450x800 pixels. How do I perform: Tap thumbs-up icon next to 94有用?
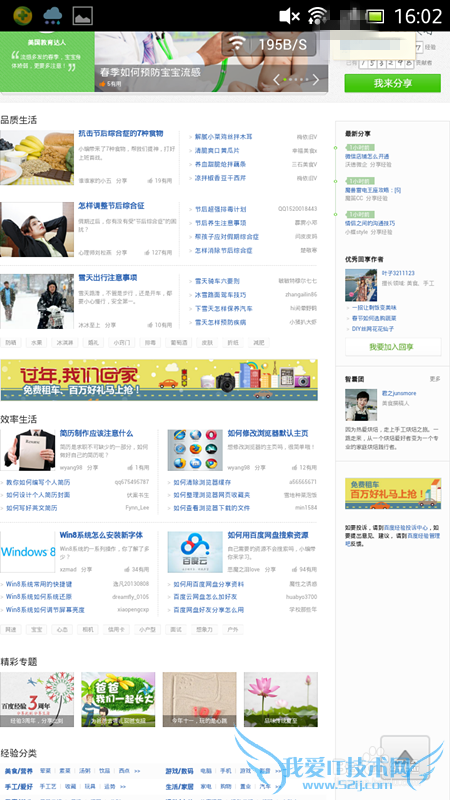295,569
